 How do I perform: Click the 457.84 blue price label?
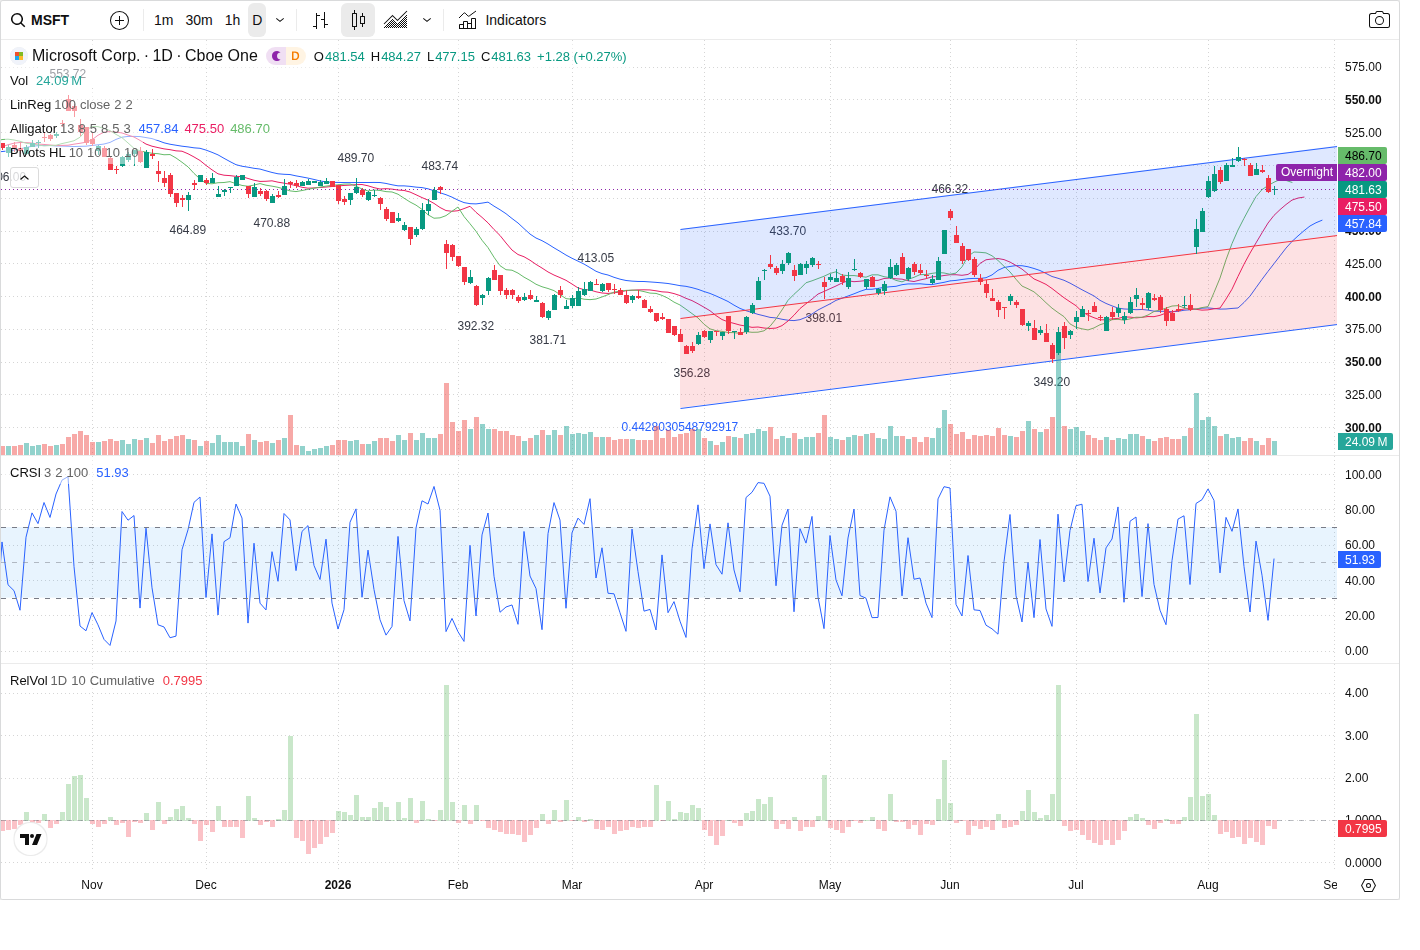click(1362, 224)
